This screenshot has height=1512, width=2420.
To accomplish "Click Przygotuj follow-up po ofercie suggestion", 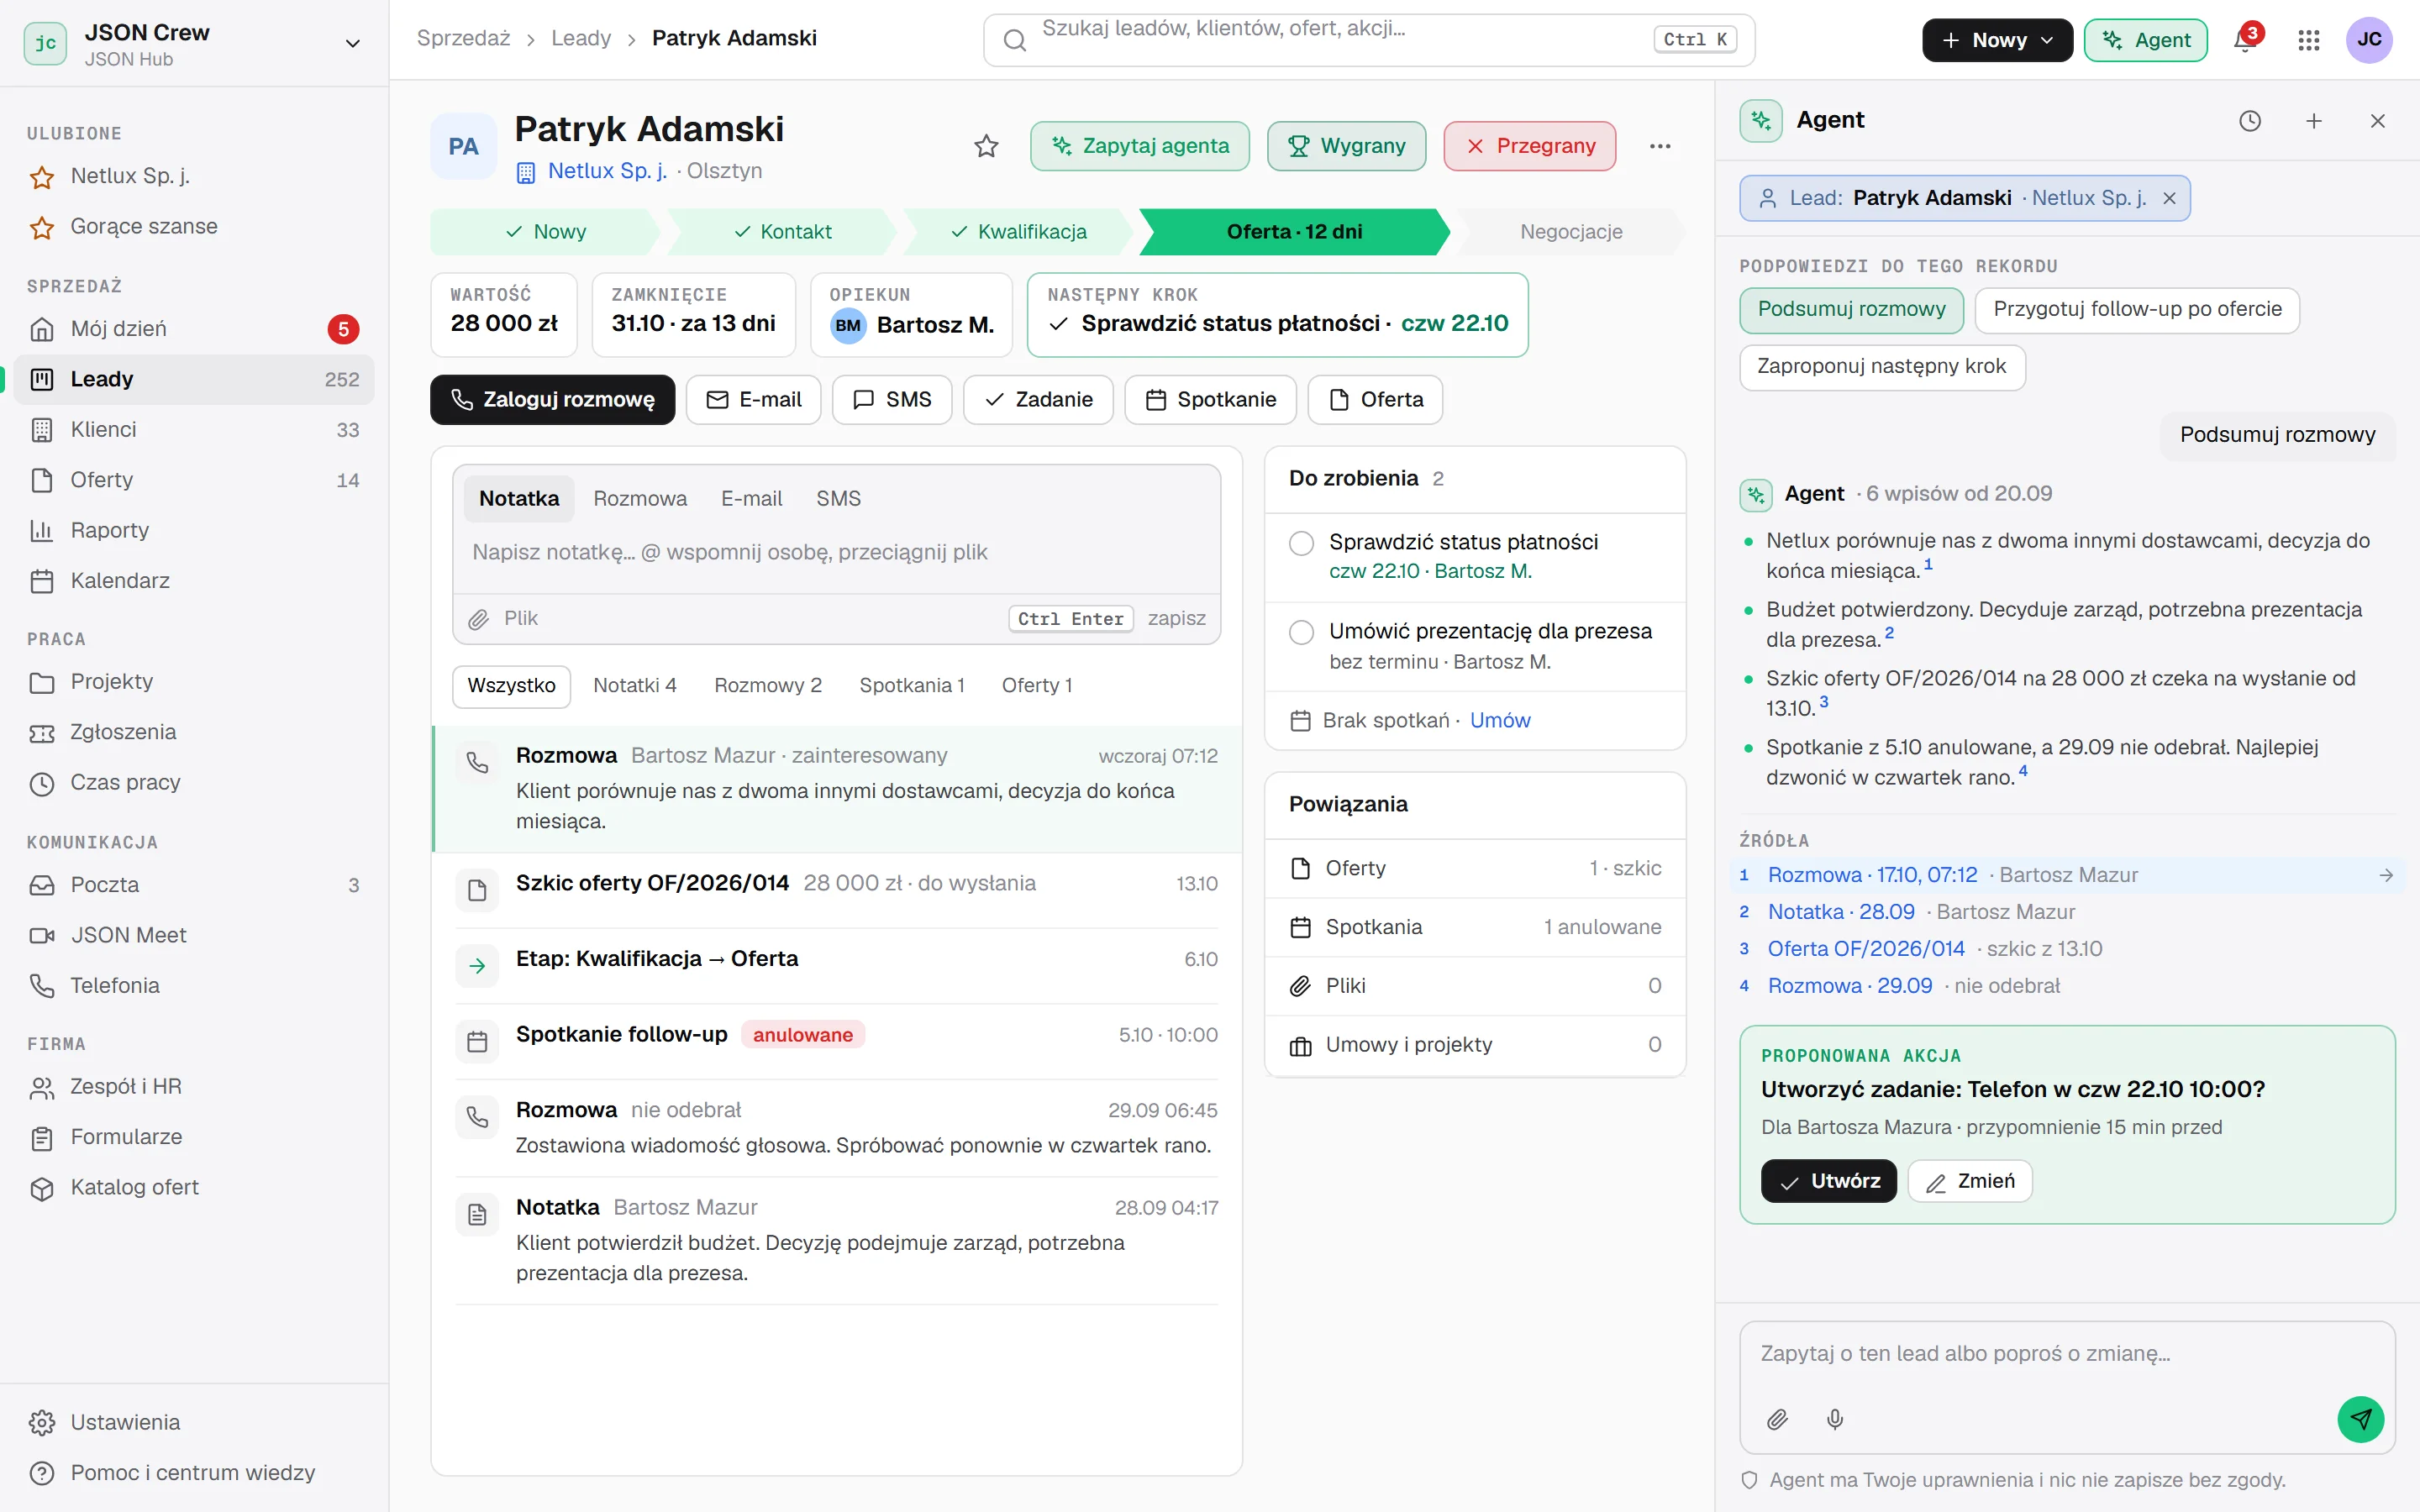I will 2137,309.
